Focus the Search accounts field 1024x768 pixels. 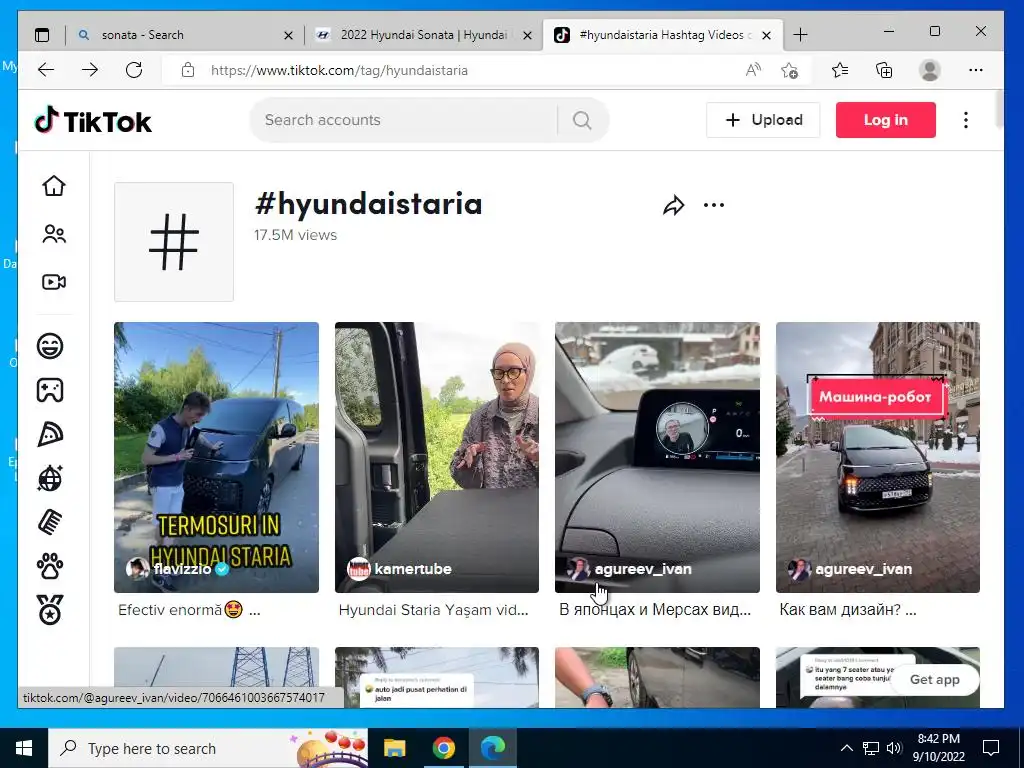tap(404, 120)
